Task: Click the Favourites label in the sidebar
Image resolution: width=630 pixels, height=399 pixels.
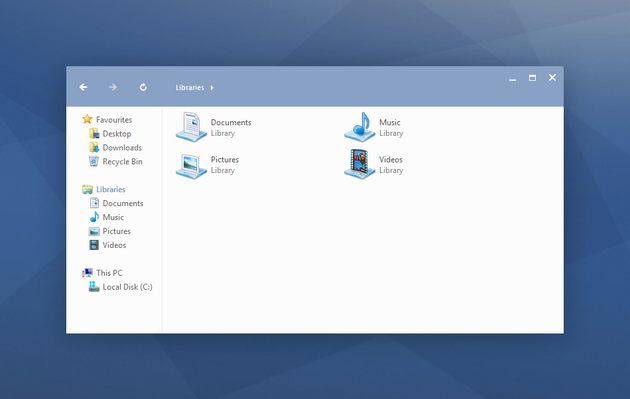Action: [x=114, y=120]
